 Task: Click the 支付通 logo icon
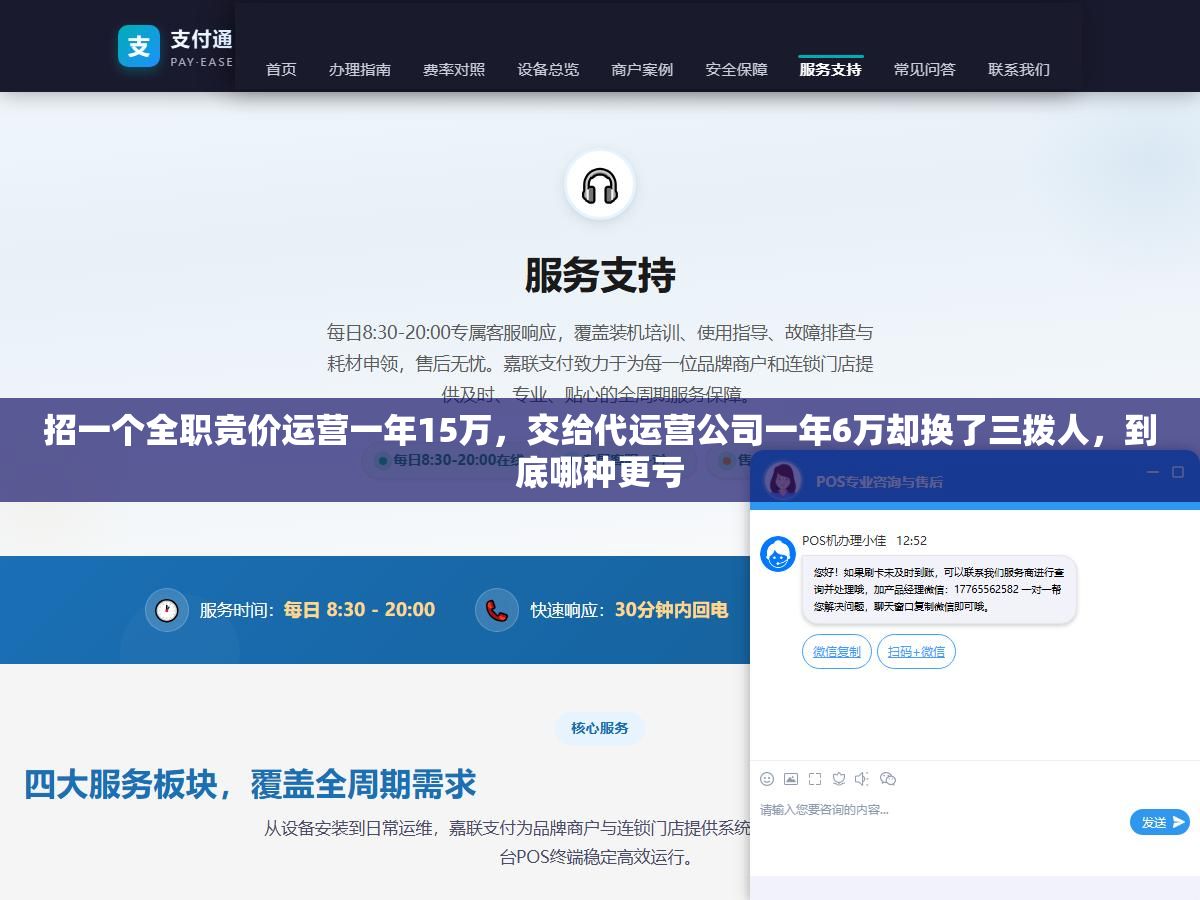click(x=139, y=46)
